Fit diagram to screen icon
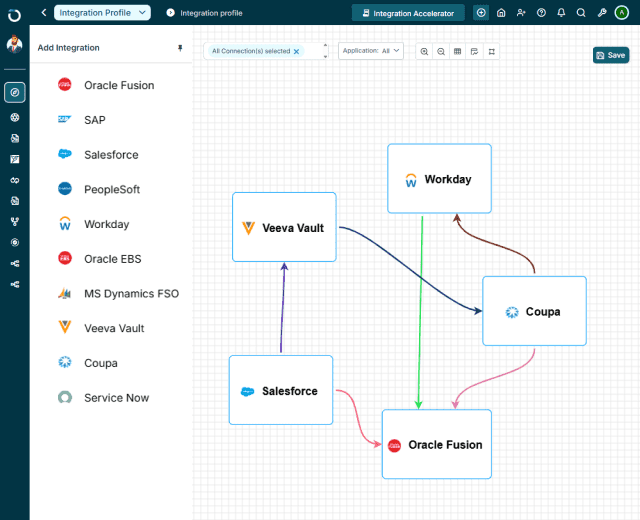This screenshot has width=640, height=520. click(491, 51)
